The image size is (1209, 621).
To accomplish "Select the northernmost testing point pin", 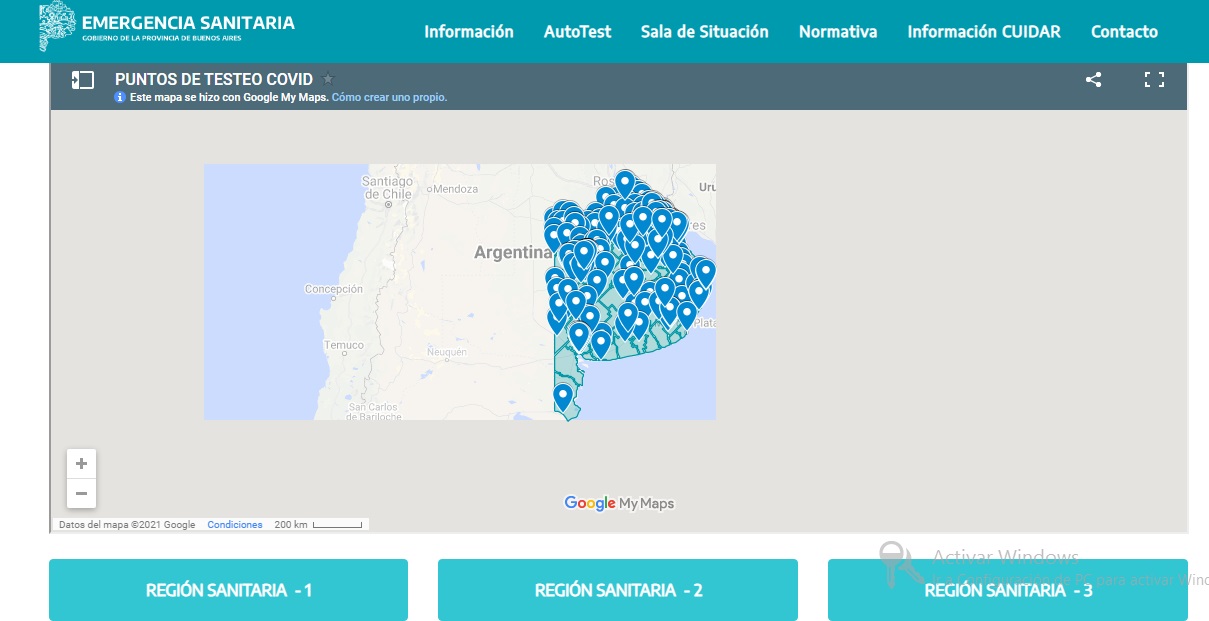I will click(625, 183).
